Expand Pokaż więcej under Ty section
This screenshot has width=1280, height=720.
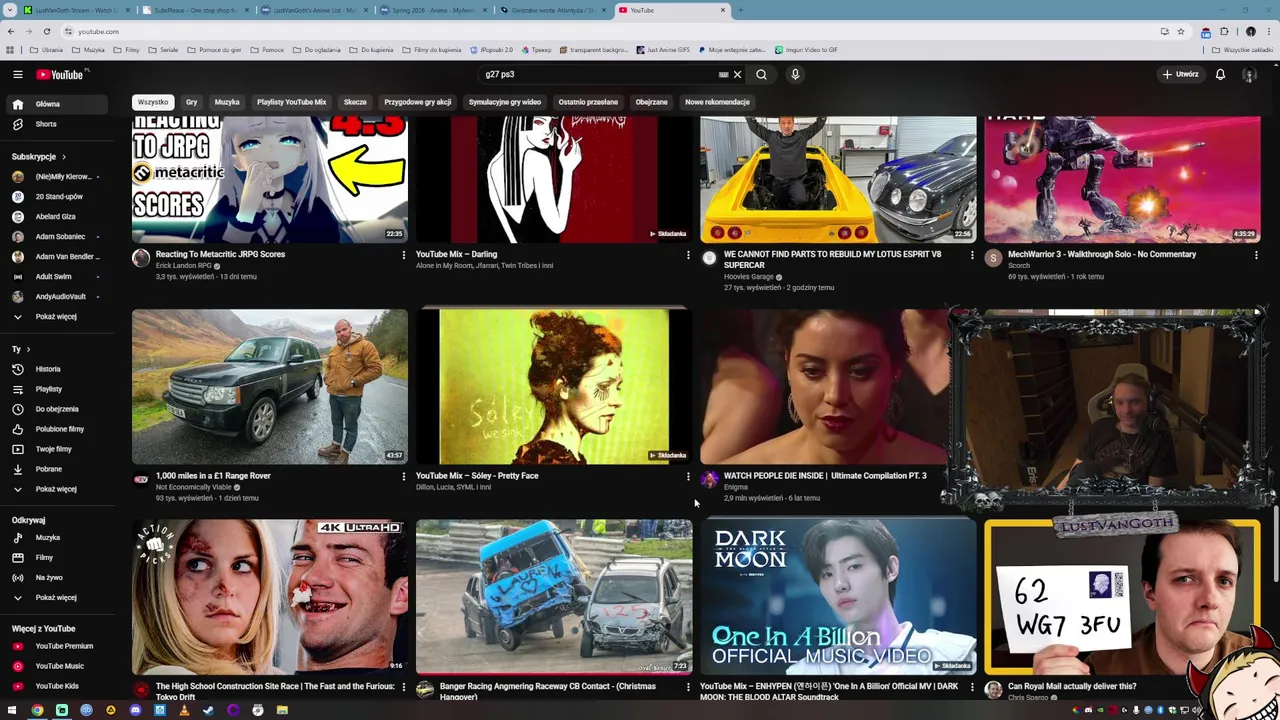[x=58, y=489]
